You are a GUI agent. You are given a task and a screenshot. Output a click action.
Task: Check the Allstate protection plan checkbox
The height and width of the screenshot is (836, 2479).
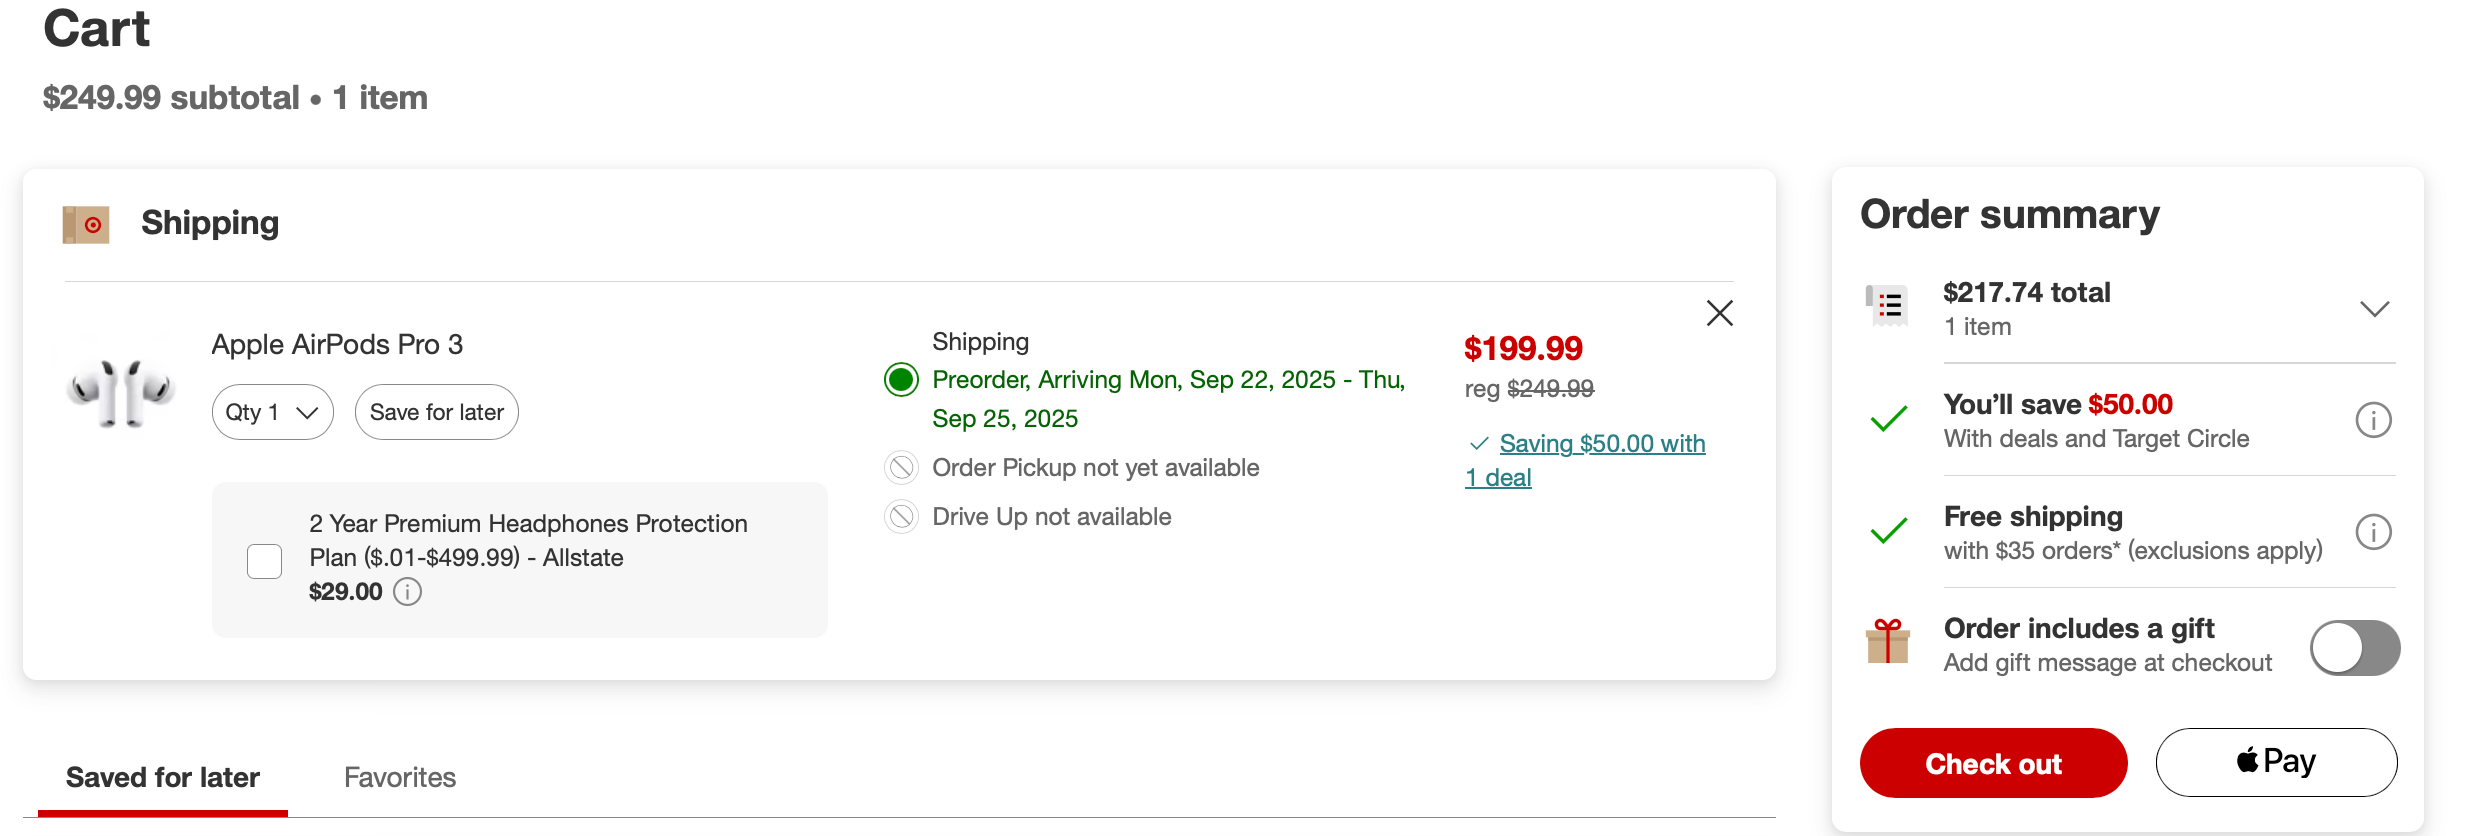tap(265, 561)
